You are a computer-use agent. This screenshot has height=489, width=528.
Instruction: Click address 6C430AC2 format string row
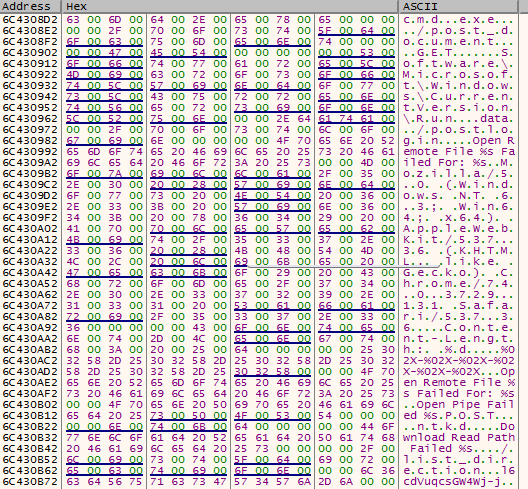[30, 361]
